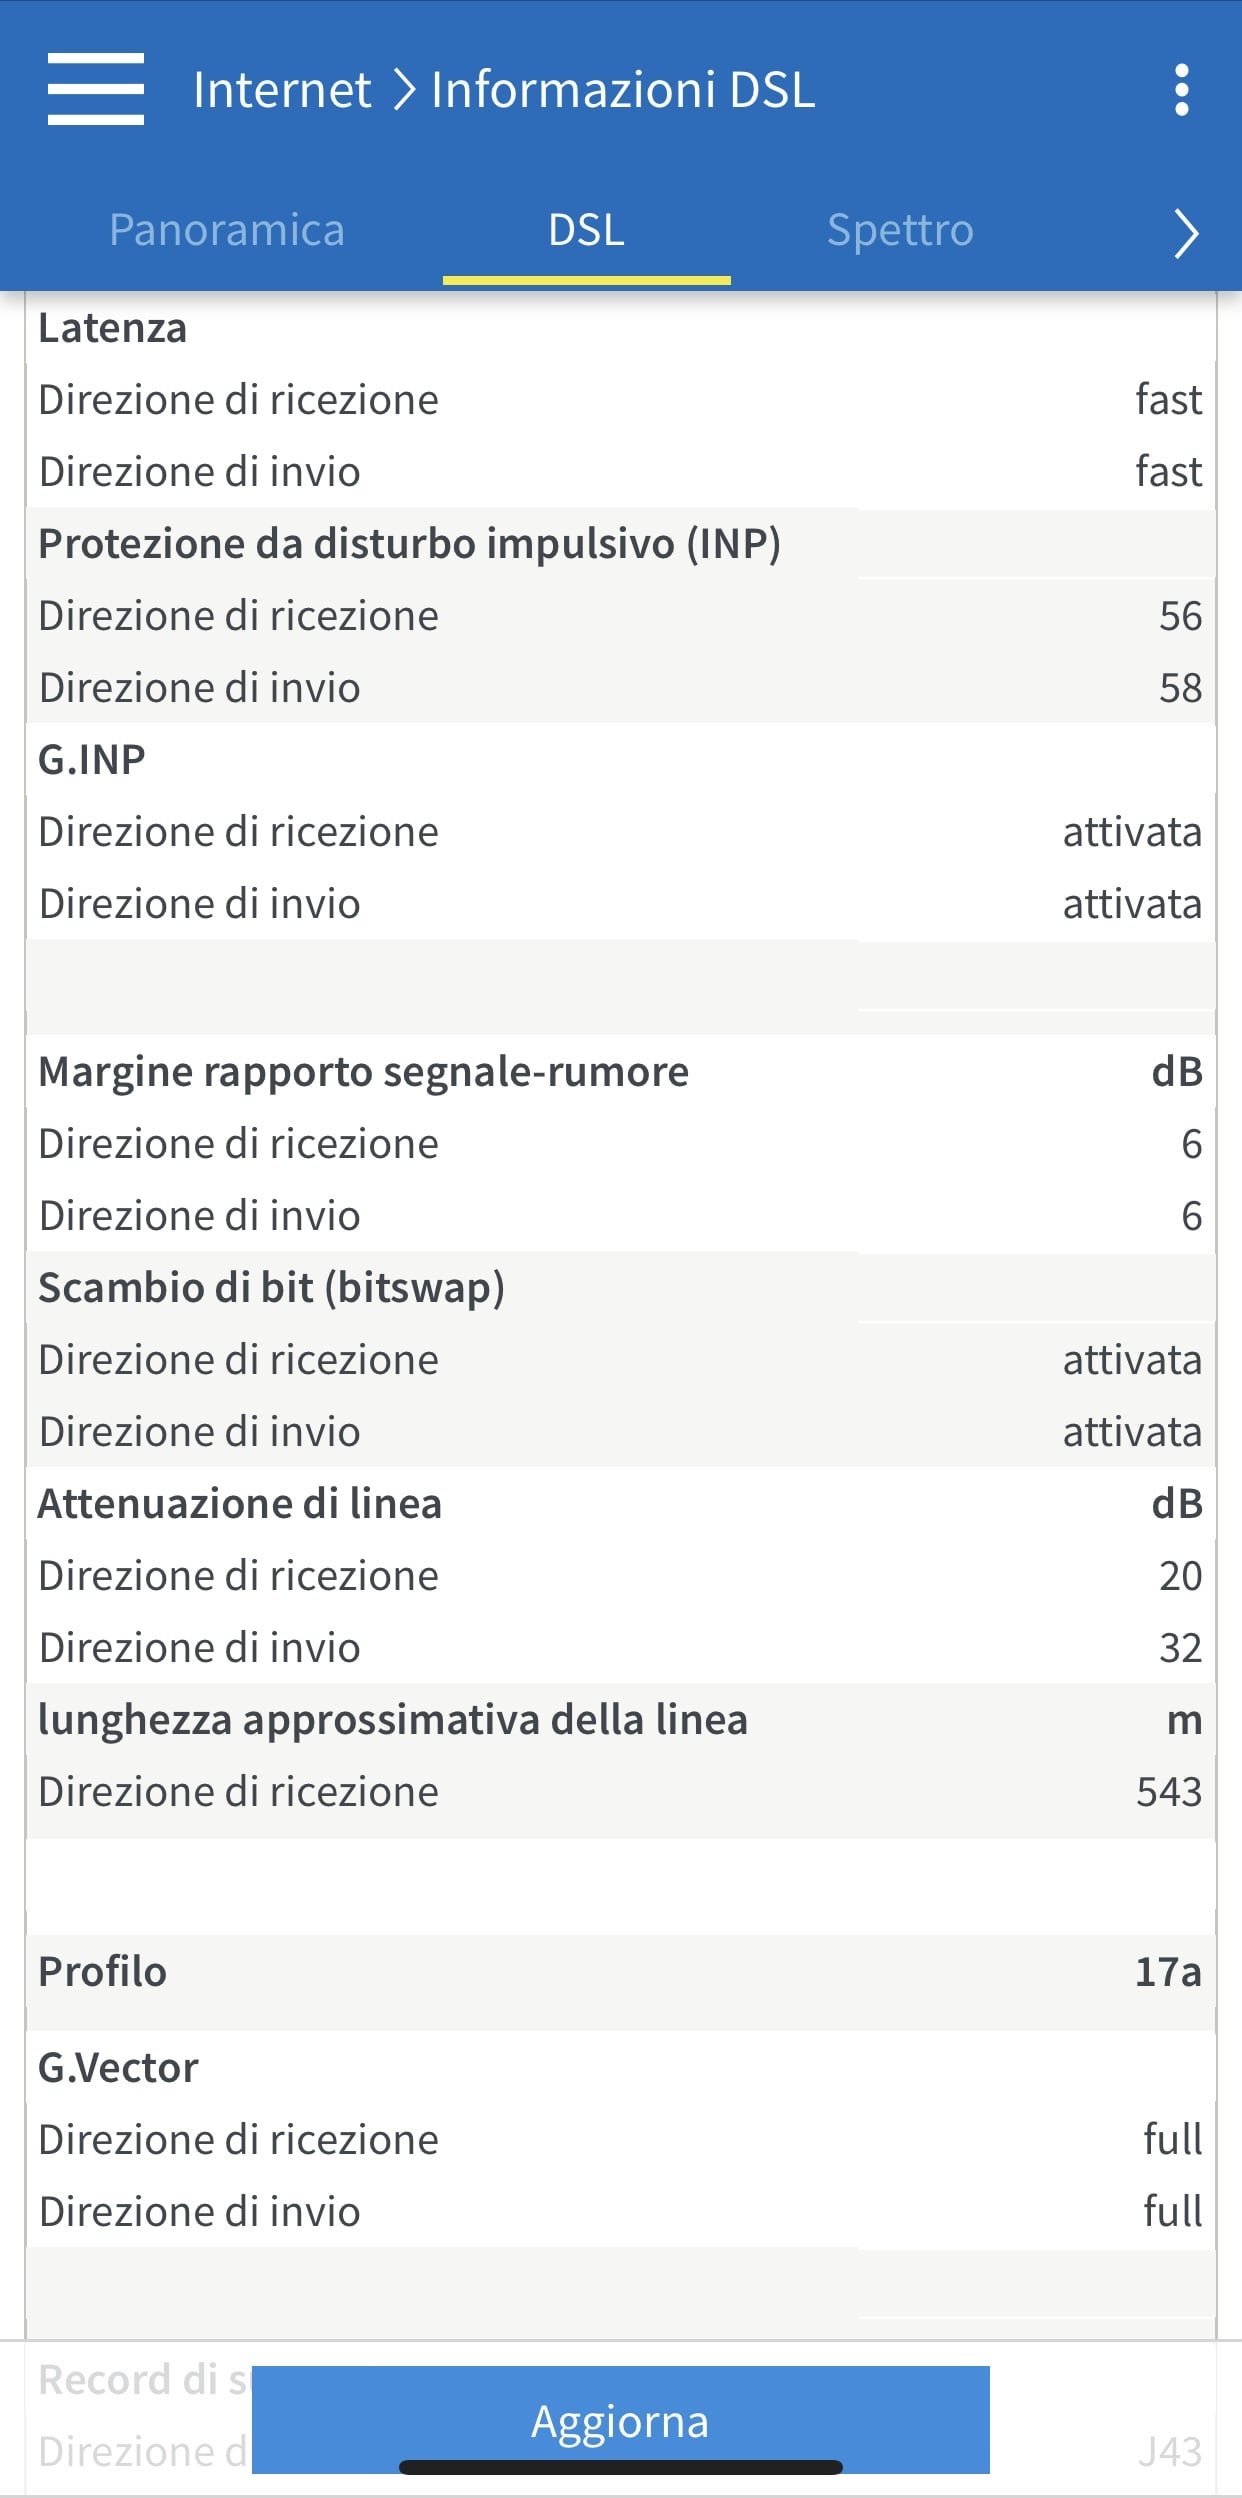Go to Internet in the breadcrumb
The height and width of the screenshot is (2498, 1242).
tap(282, 90)
